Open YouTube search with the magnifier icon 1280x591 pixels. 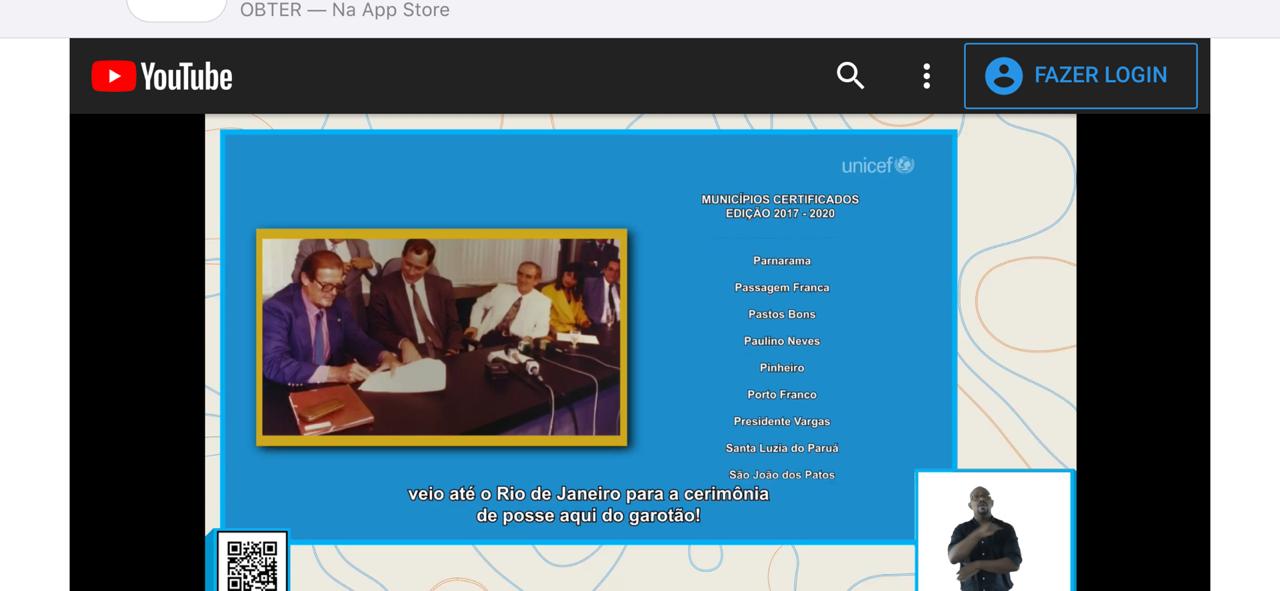tap(850, 75)
